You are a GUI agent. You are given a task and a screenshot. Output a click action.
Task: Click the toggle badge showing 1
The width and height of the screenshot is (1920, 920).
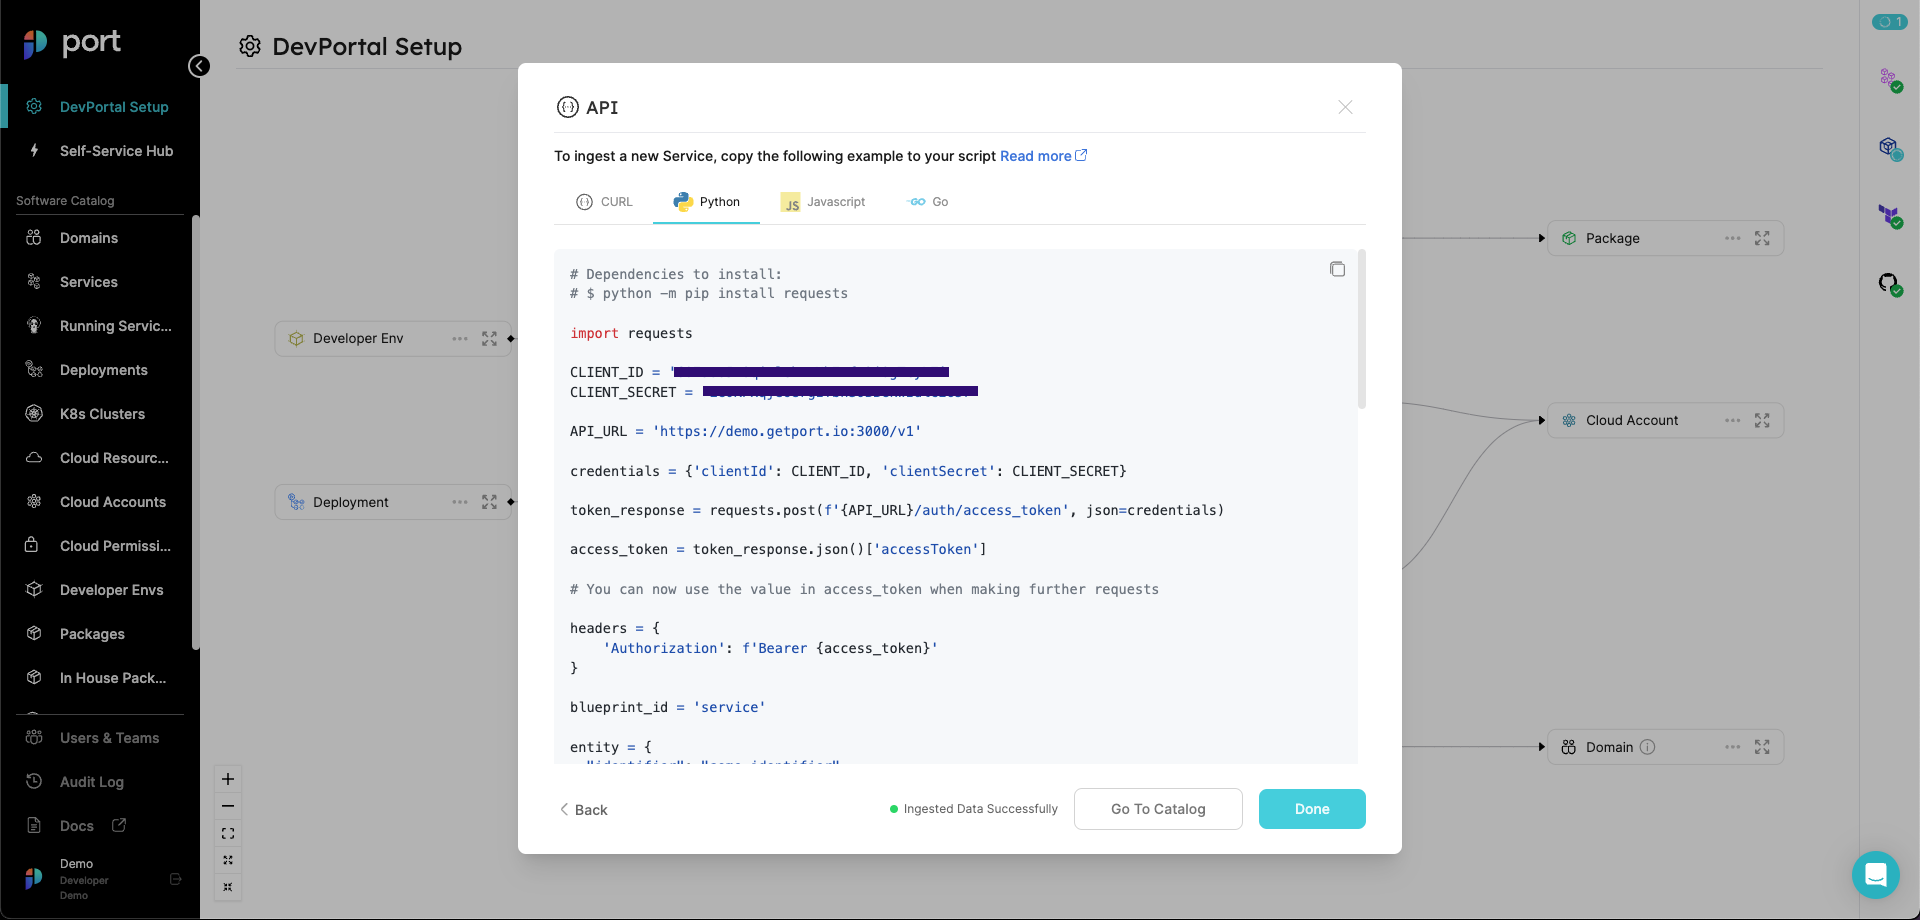pos(1890,22)
